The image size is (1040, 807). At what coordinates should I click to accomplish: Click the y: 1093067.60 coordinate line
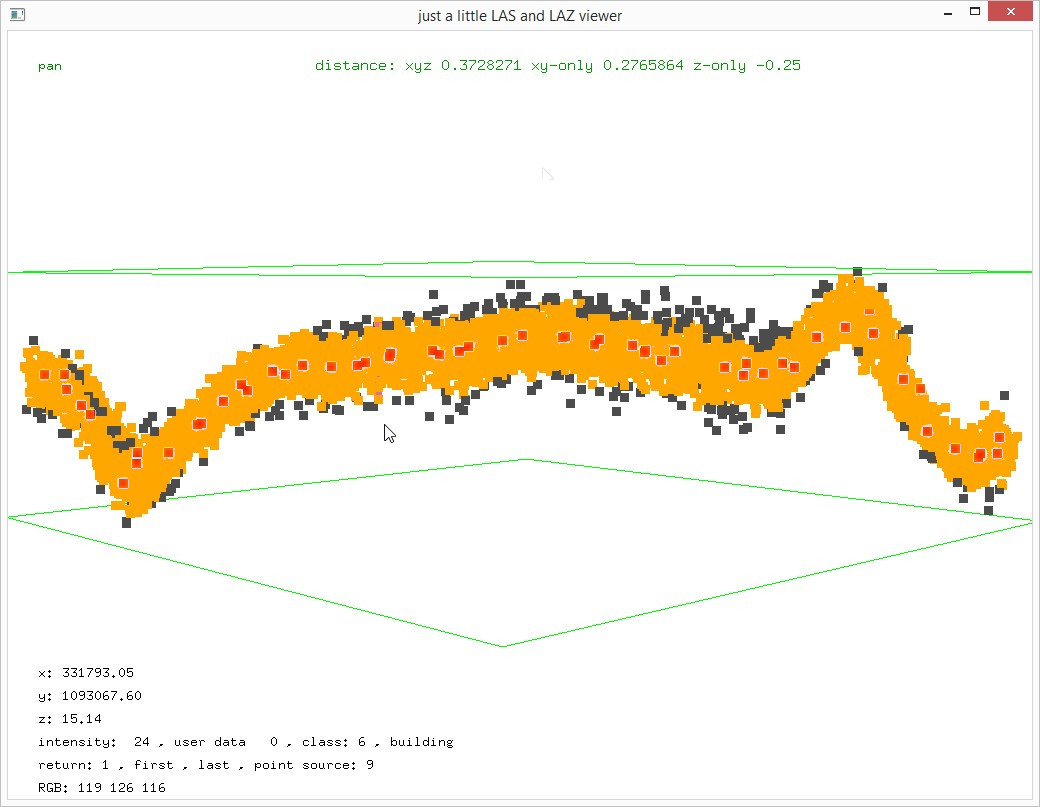[x=90, y=696]
